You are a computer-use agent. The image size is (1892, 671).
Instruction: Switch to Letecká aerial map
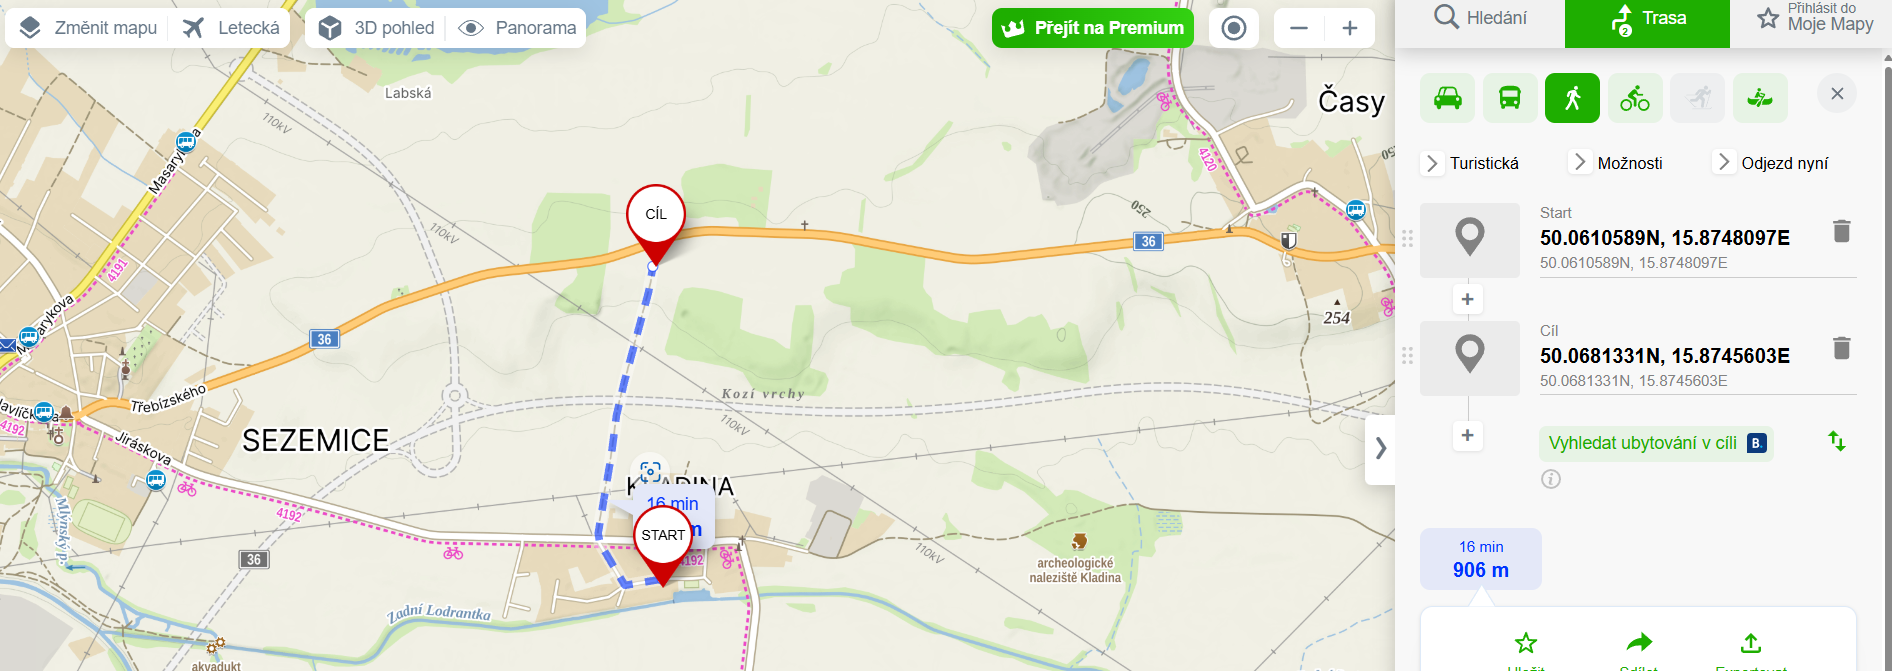231,28
